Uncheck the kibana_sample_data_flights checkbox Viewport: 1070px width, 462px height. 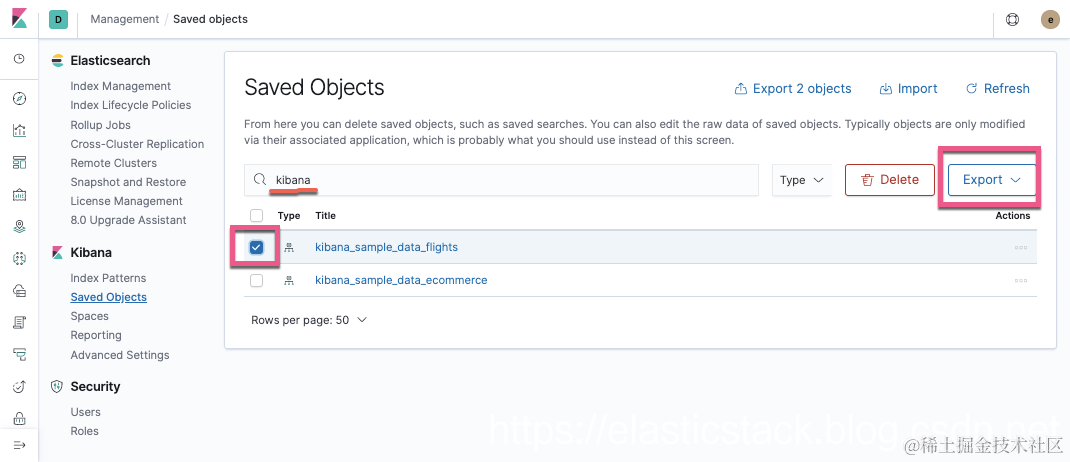pos(257,247)
